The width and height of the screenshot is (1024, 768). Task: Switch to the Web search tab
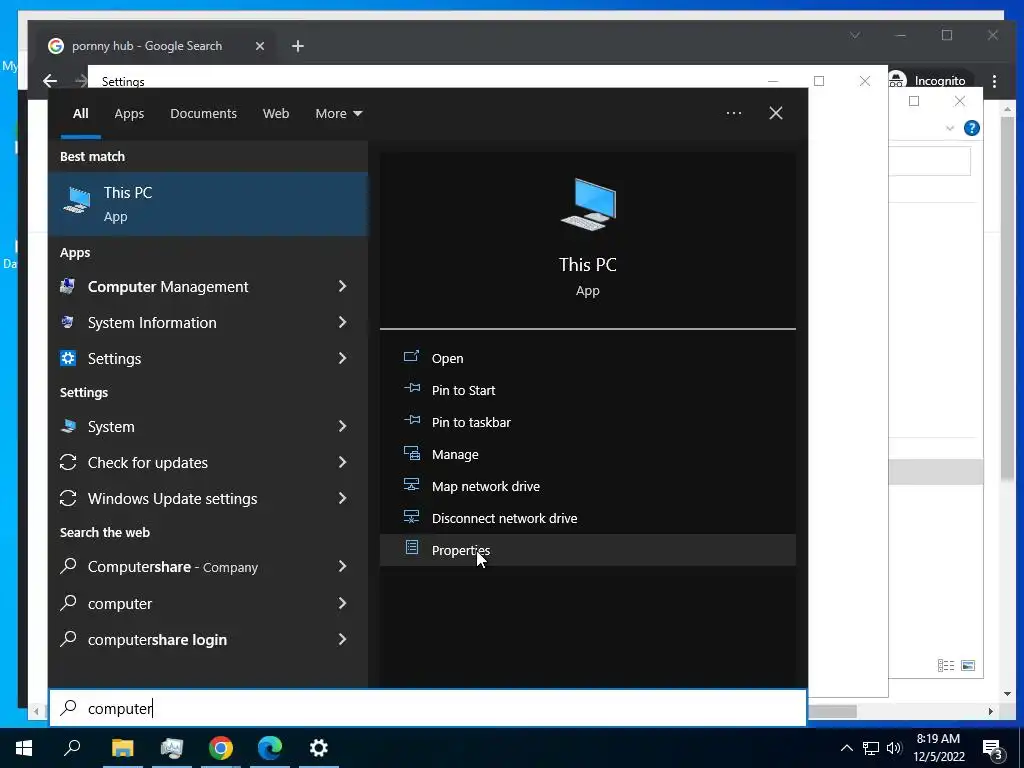point(276,113)
